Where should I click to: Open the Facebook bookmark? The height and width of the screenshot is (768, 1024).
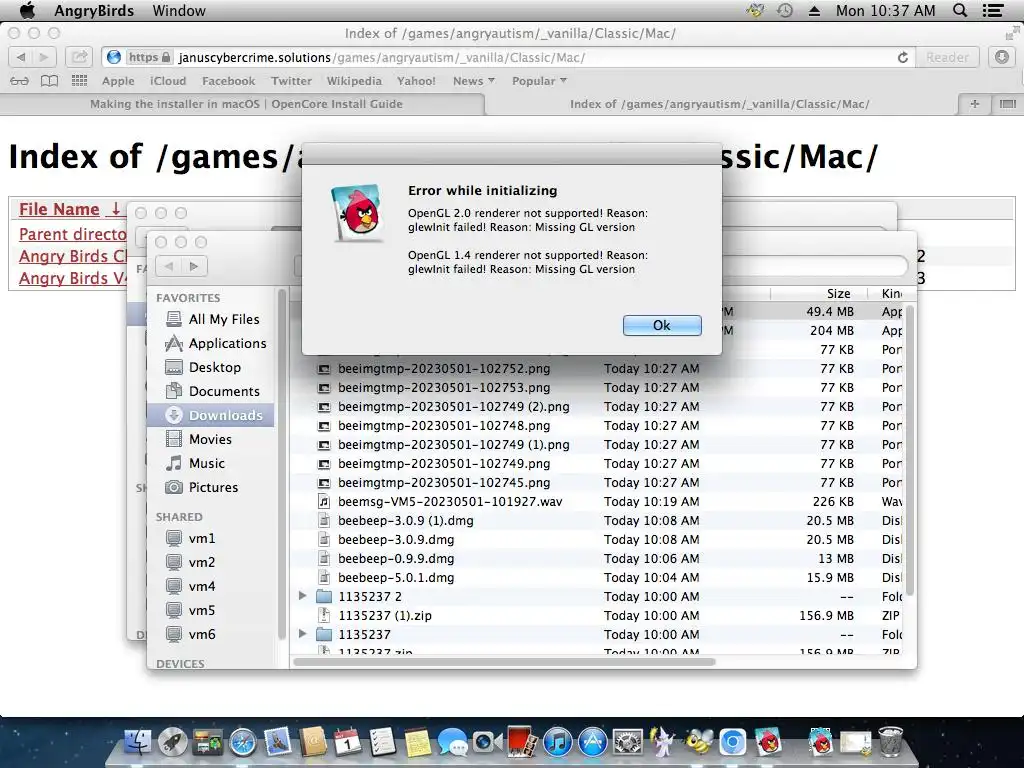(229, 81)
